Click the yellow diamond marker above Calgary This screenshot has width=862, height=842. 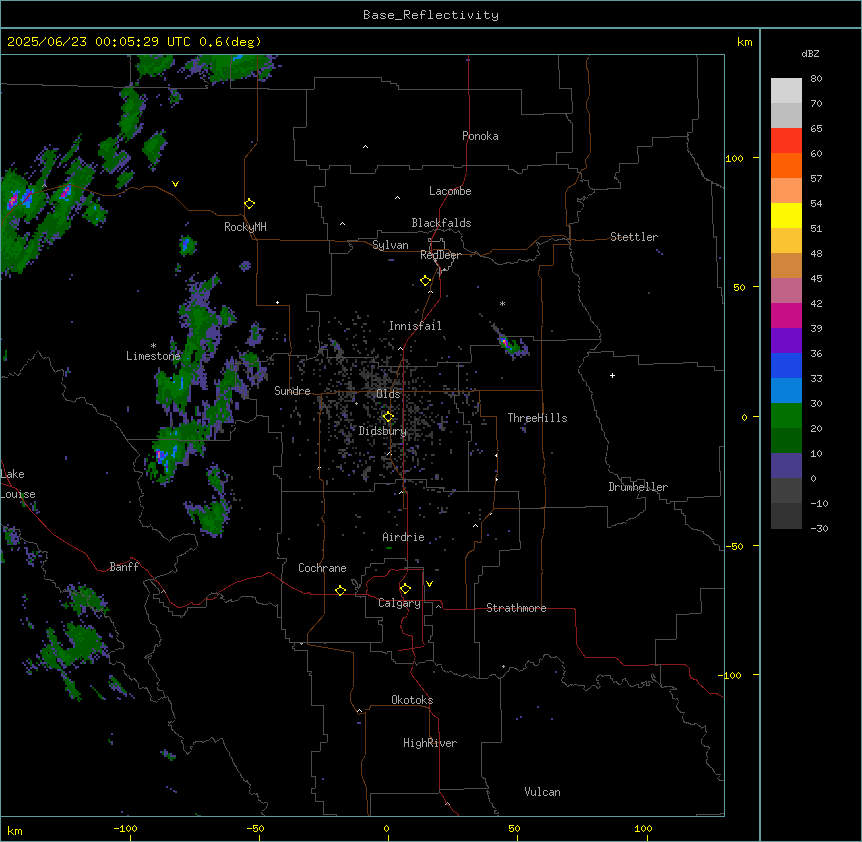point(405,589)
